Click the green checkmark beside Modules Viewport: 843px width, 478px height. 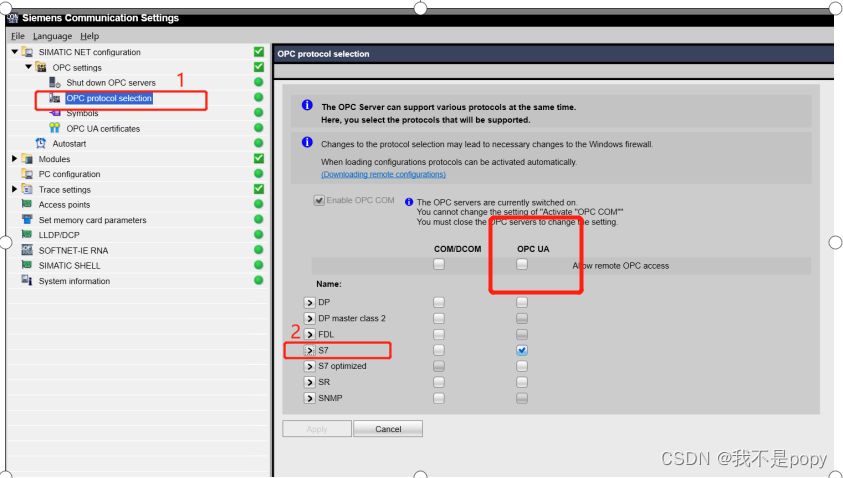point(259,158)
